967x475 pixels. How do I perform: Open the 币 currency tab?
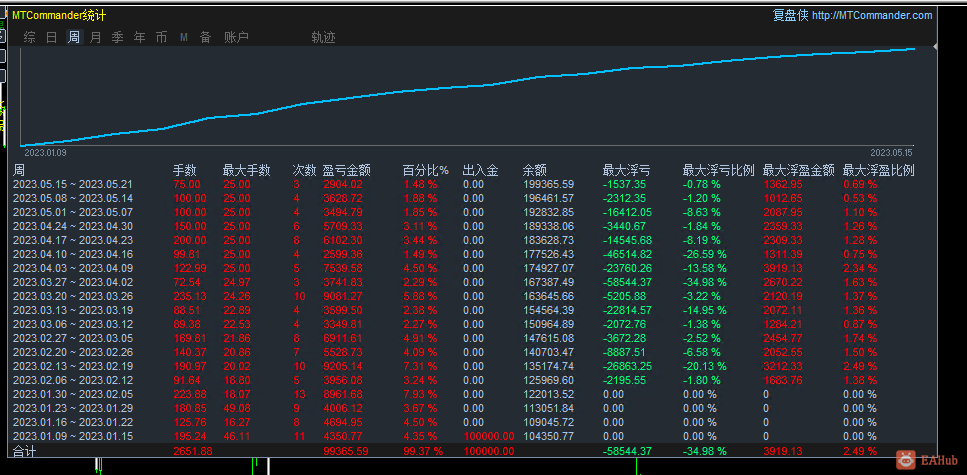pyautogui.click(x=161, y=38)
